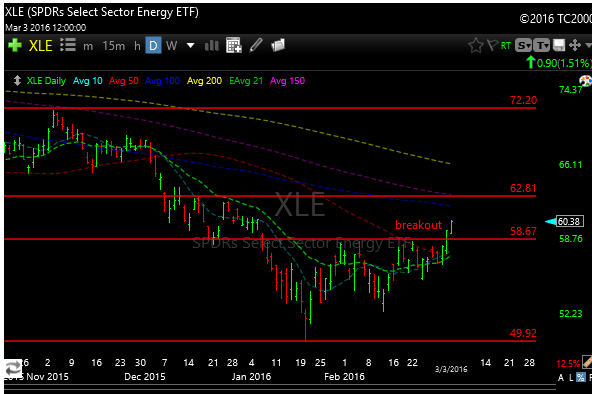
Task: Click the Avg 200 indicator label
Action: coord(204,81)
